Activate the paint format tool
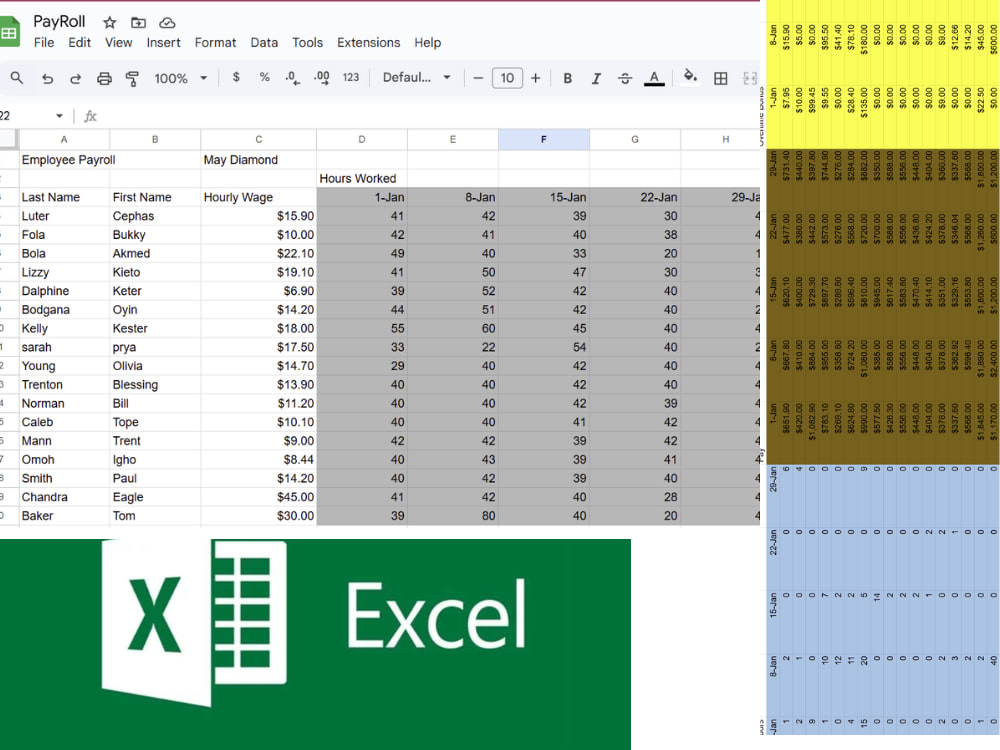The height and width of the screenshot is (750, 1000). click(x=132, y=78)
